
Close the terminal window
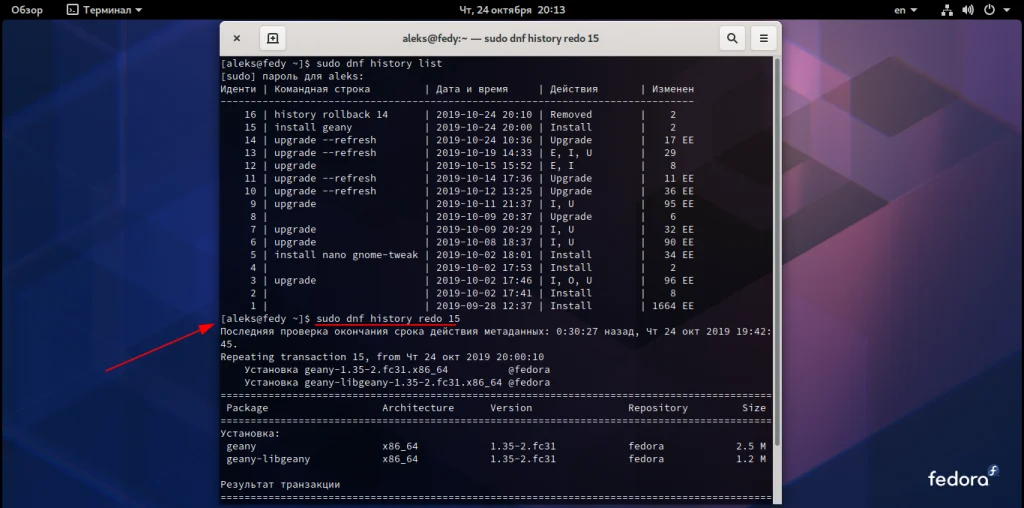(x=236, y=39)
